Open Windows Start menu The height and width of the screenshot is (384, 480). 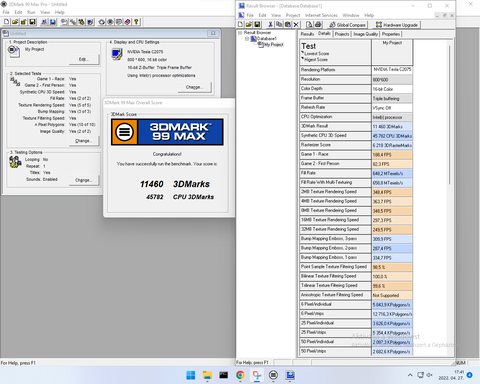191,375
